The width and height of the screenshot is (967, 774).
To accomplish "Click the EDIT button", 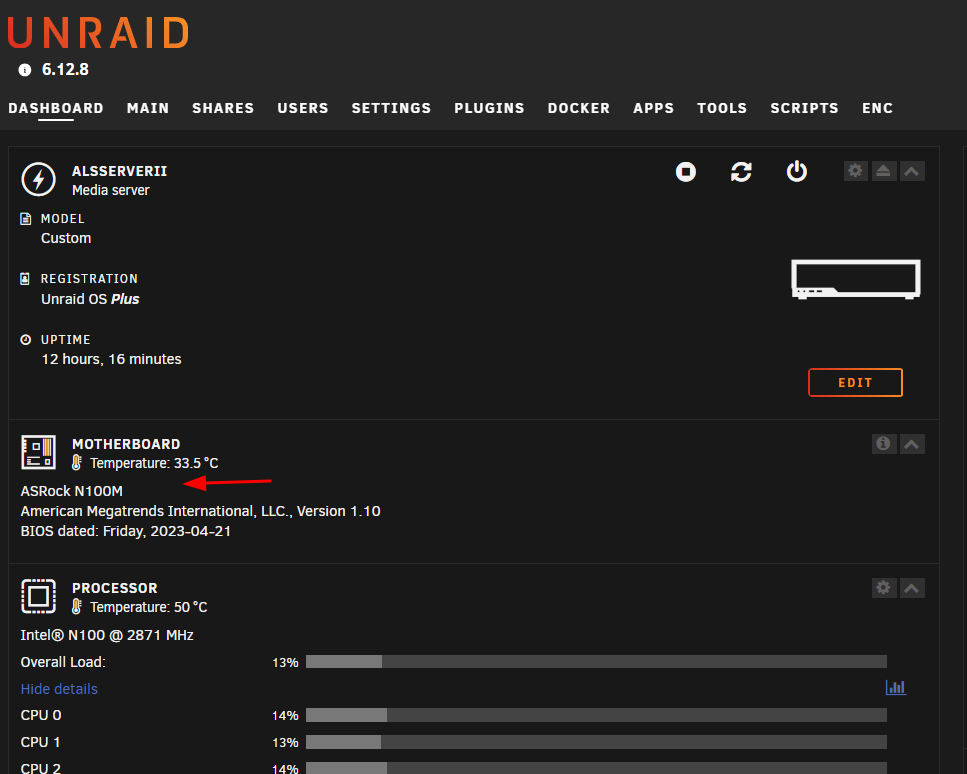I will 855,382.
